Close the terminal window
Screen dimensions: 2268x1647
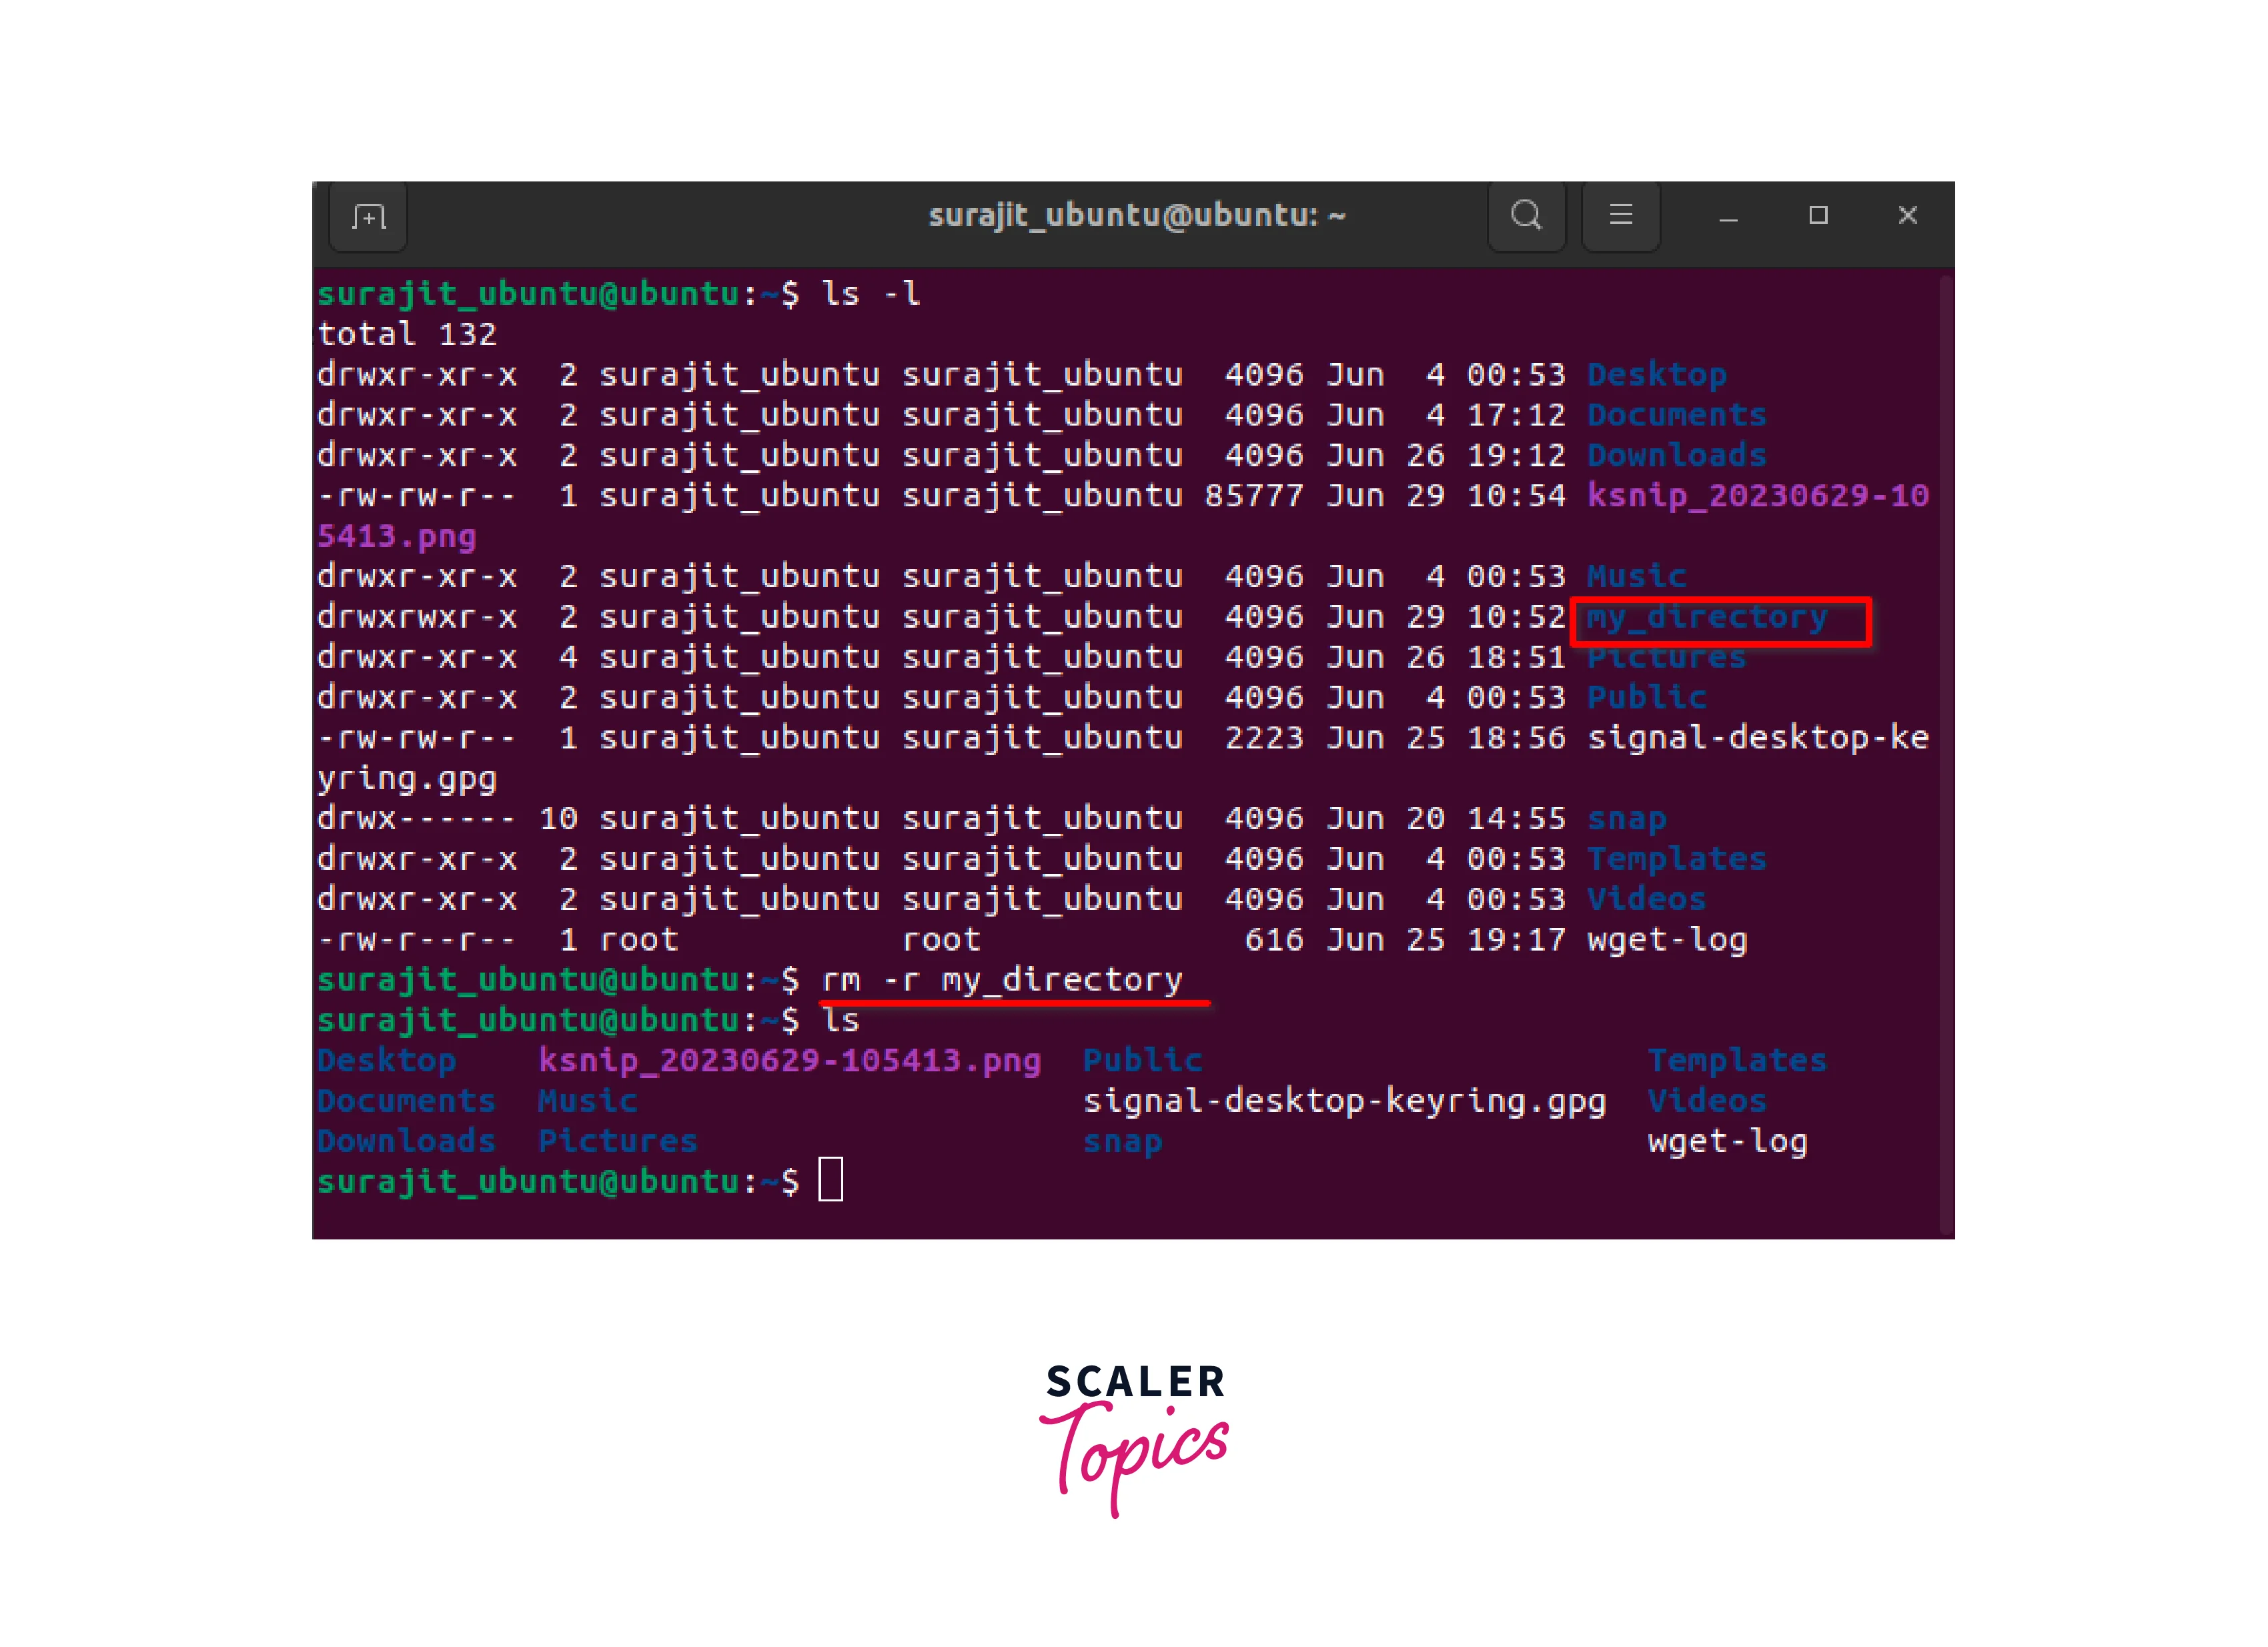[x=1907, y=216]
